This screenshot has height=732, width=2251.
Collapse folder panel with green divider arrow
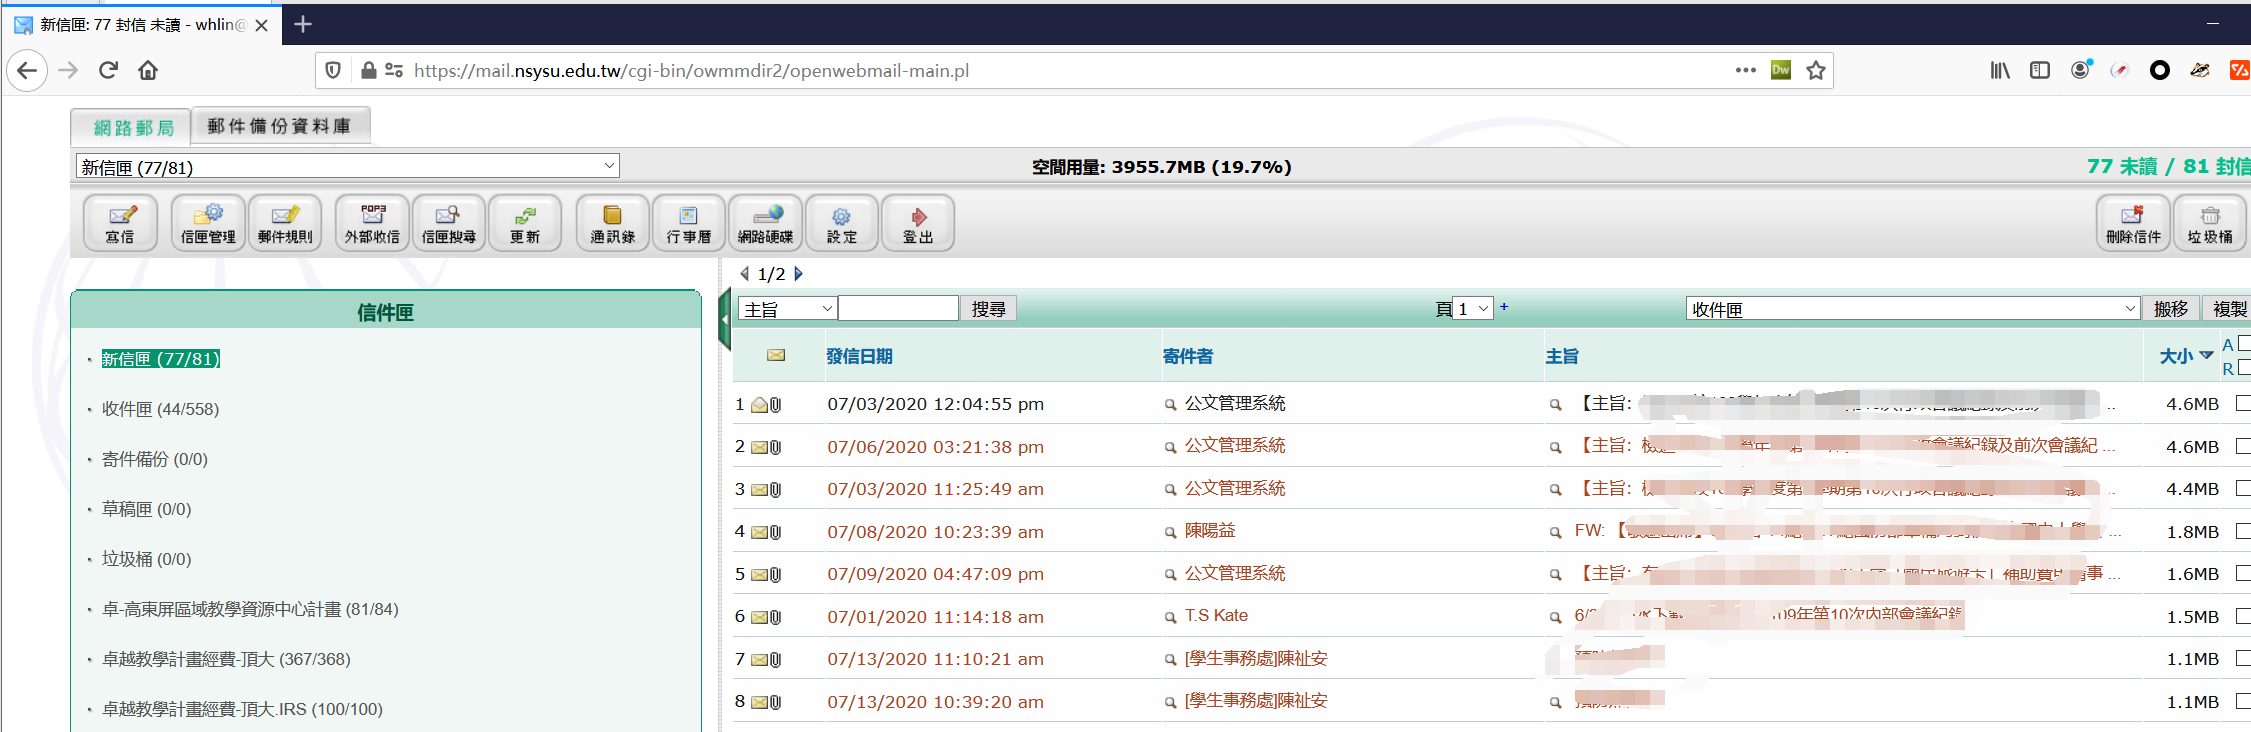pyautogui.click(x=725, y=319)
